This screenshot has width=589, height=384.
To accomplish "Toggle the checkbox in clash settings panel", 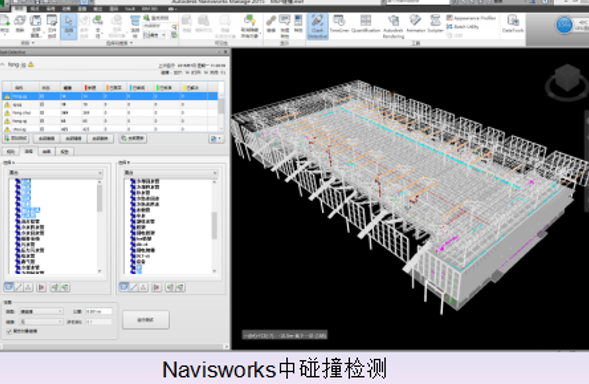I will 9,331.
